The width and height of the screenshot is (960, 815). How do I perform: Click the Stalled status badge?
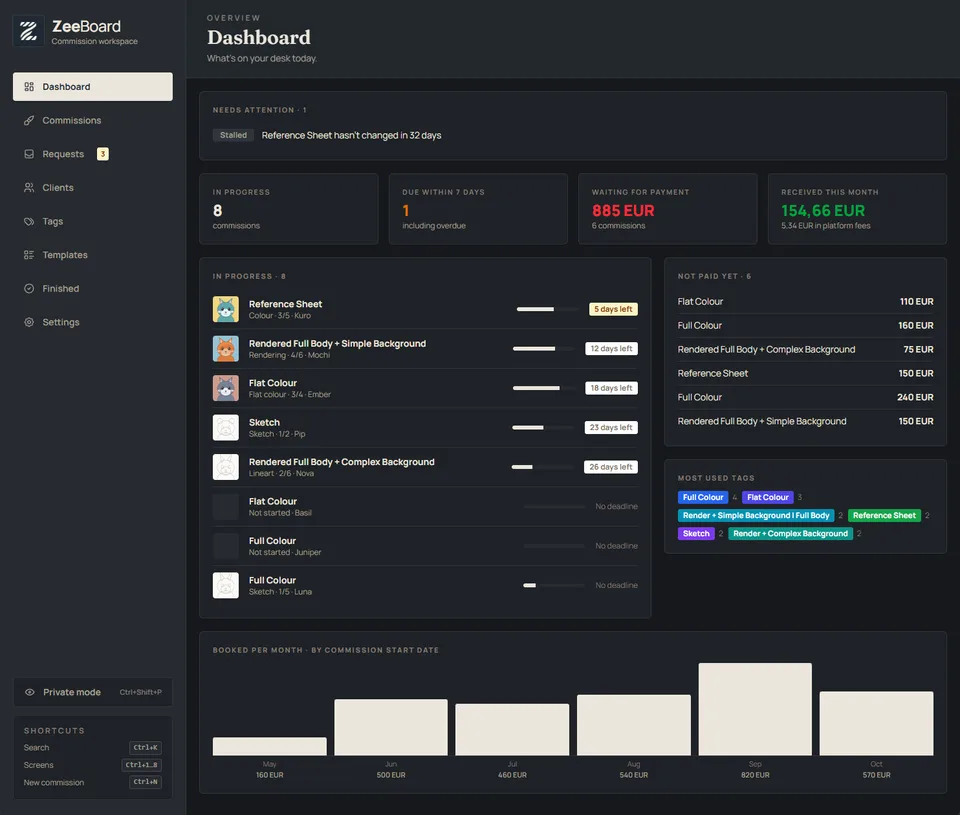coord(233,135)
